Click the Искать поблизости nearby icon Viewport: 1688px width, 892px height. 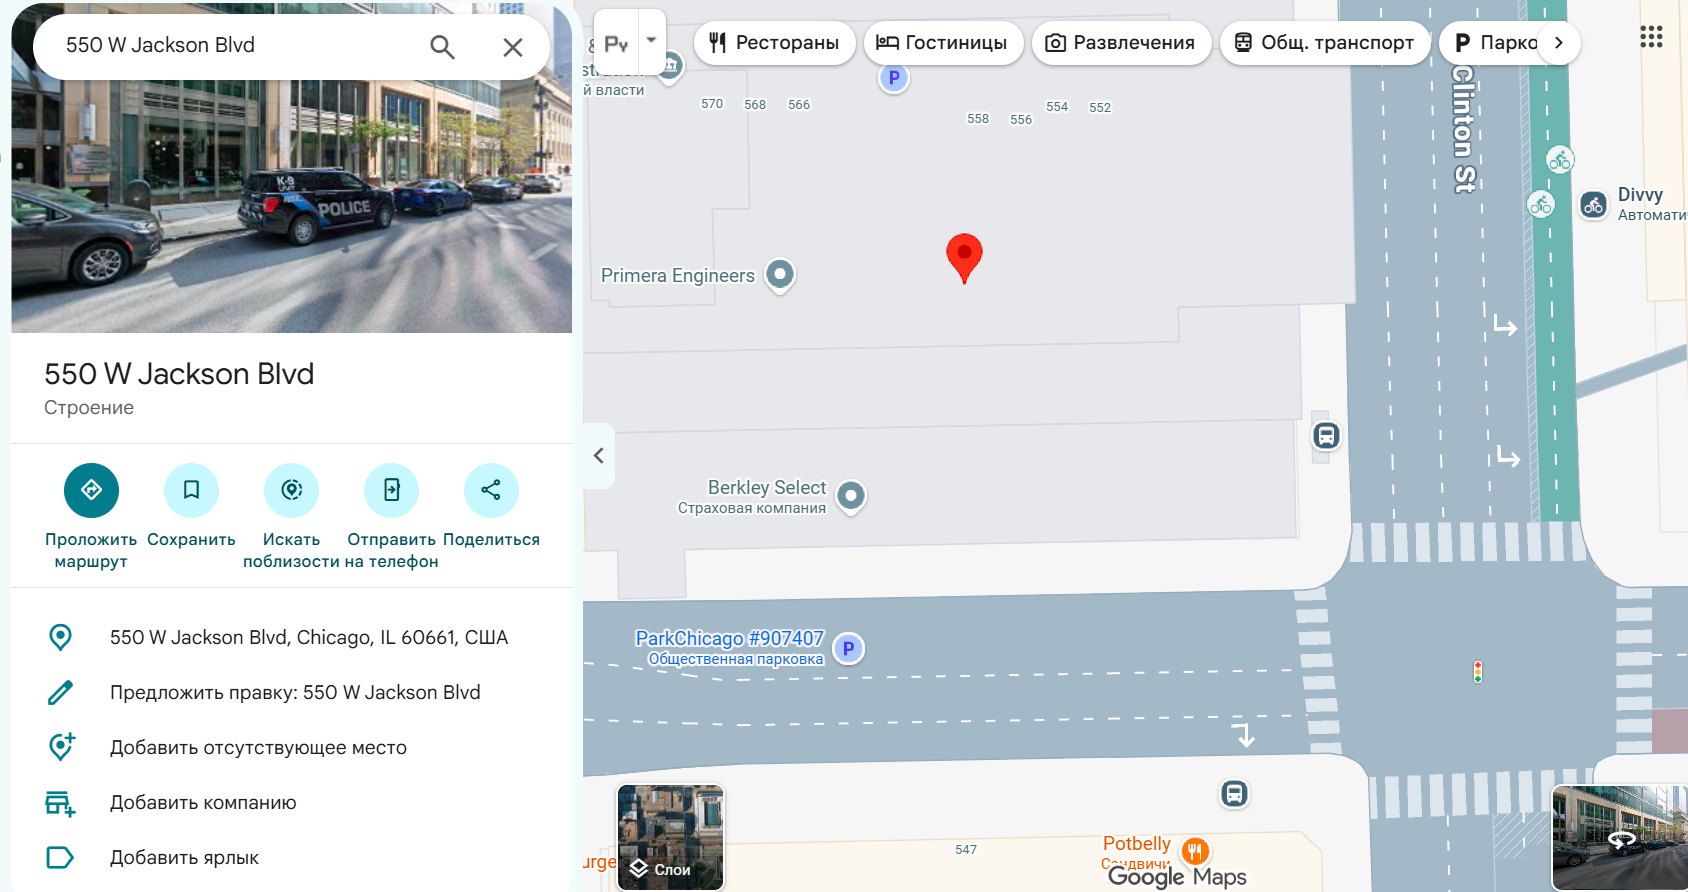click(291, 490)
